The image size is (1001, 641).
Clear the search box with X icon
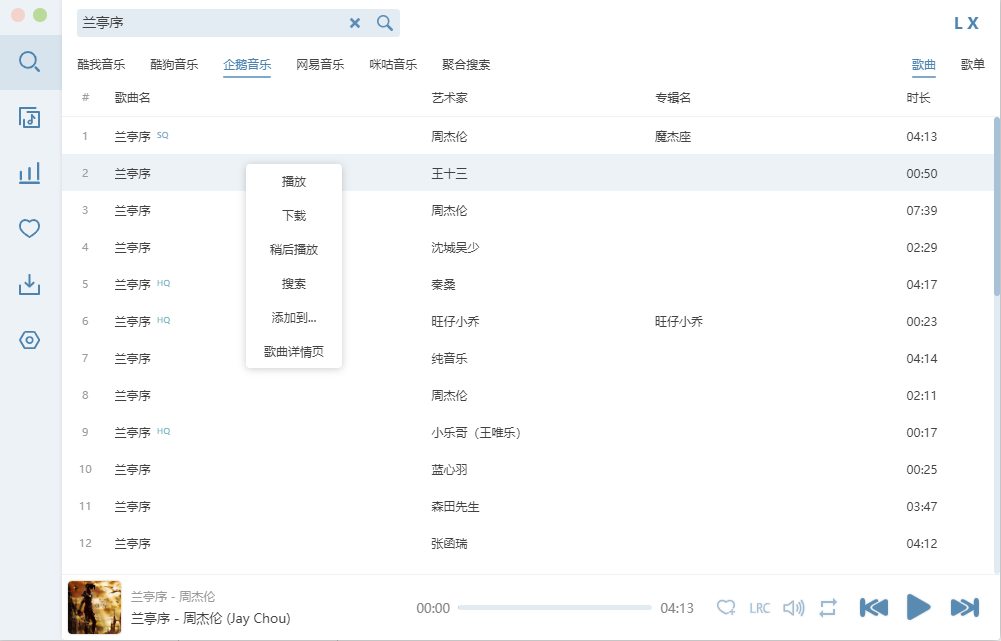tap(355, 23)
